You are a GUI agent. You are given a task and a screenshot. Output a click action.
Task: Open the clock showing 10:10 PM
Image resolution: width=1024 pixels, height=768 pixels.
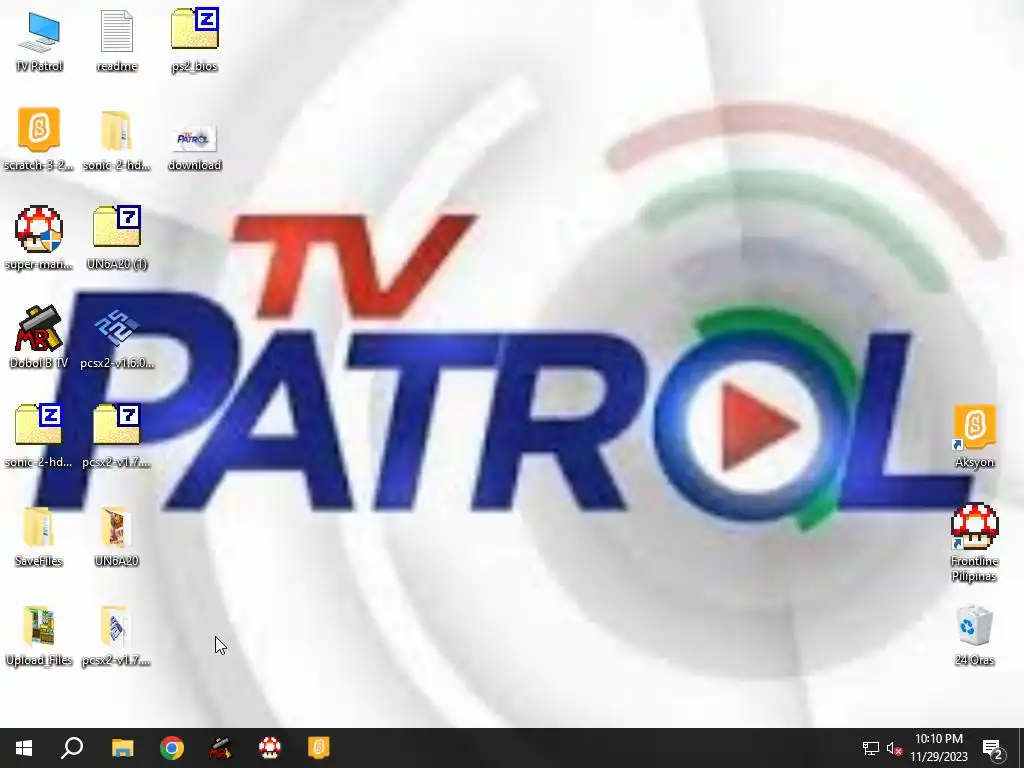click(938, 748)
